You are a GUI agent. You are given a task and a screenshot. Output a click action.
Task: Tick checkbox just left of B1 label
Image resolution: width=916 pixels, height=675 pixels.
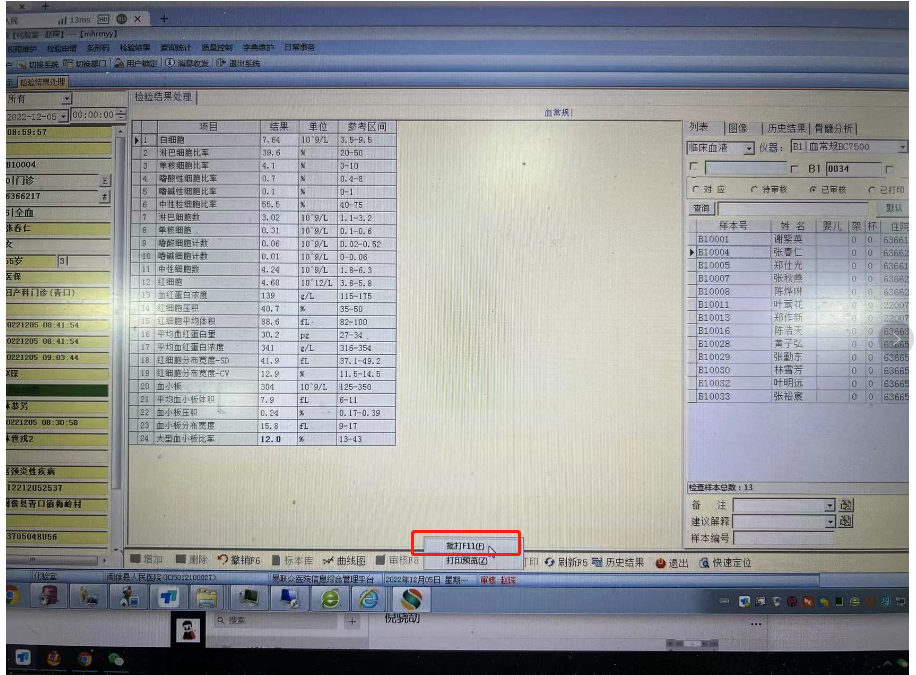coord(794,168)
